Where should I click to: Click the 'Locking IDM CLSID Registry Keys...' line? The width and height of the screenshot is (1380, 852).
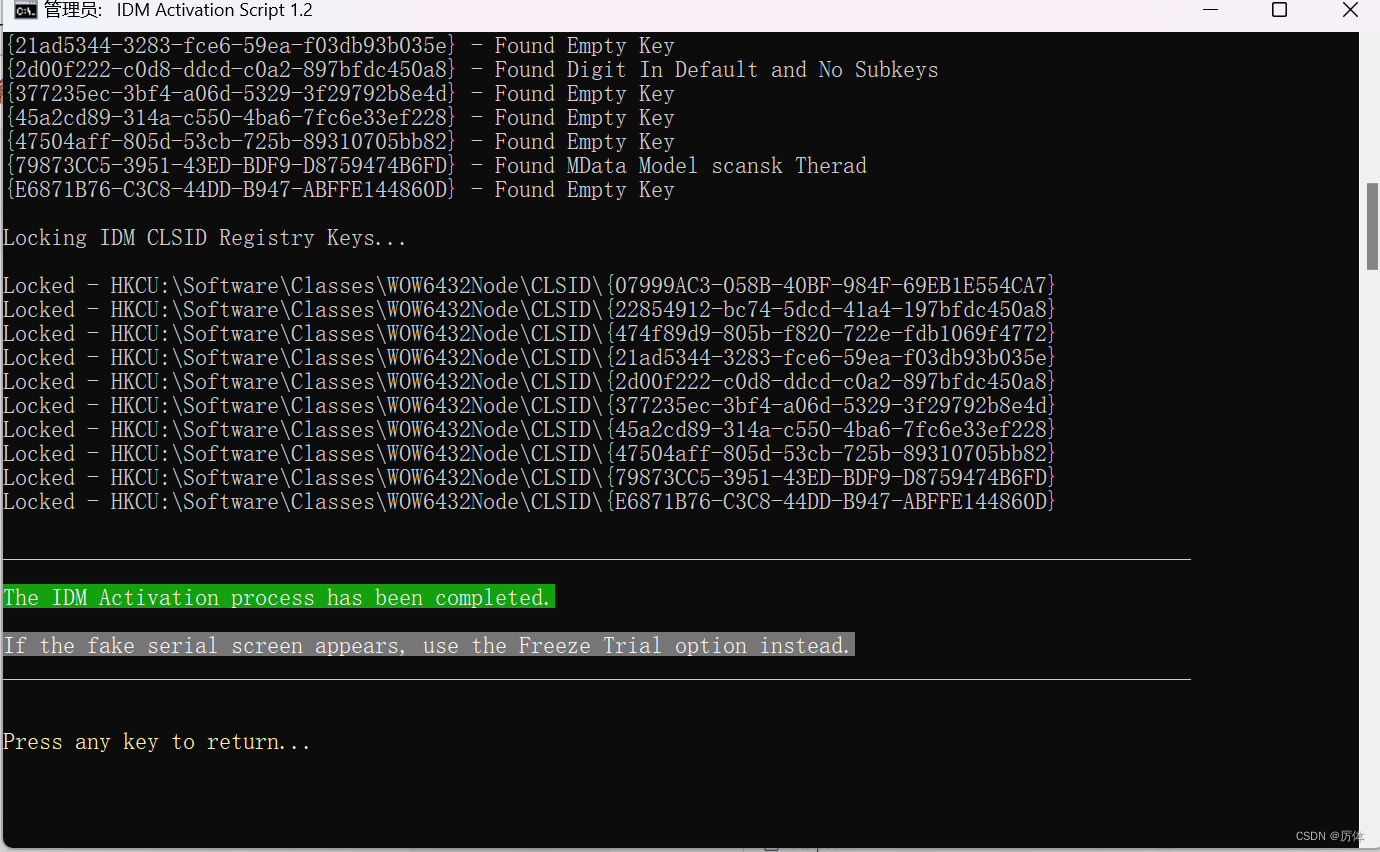(x=205, y=238)
